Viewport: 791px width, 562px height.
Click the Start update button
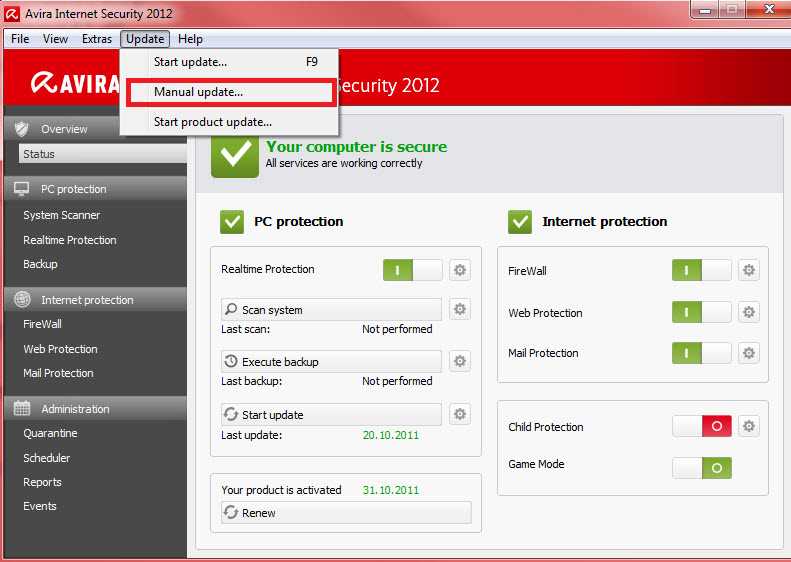coord(331,415)
